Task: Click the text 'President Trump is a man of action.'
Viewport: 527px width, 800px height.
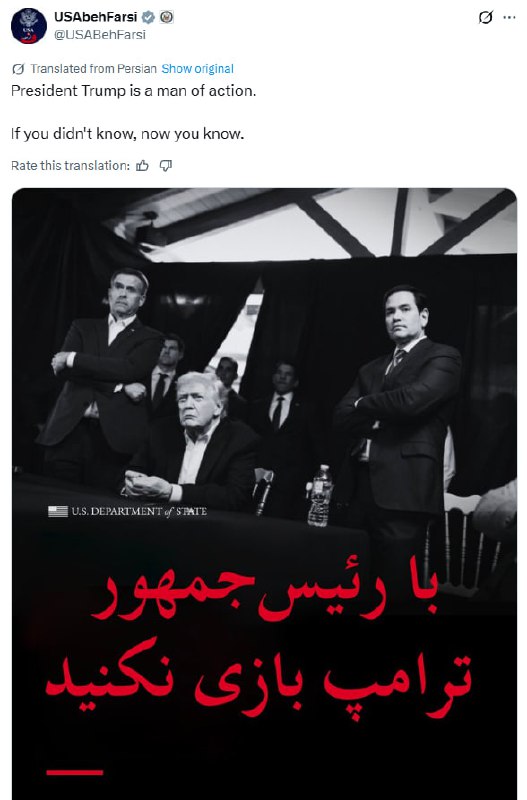Action: 134,91
